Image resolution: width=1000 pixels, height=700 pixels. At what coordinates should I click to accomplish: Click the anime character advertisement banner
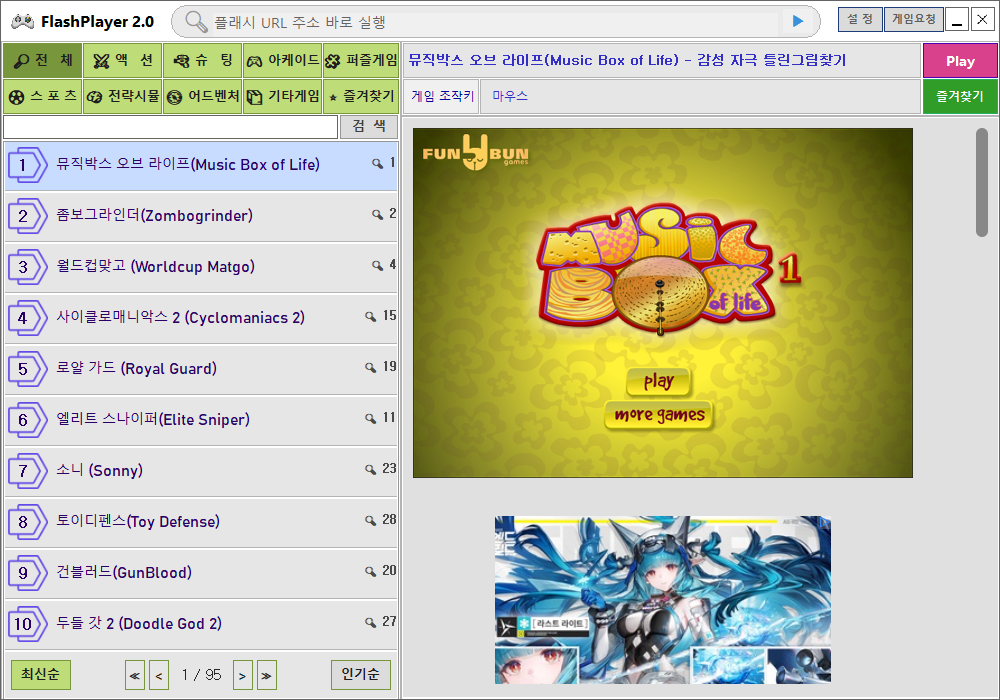click(x=663, y=600)
